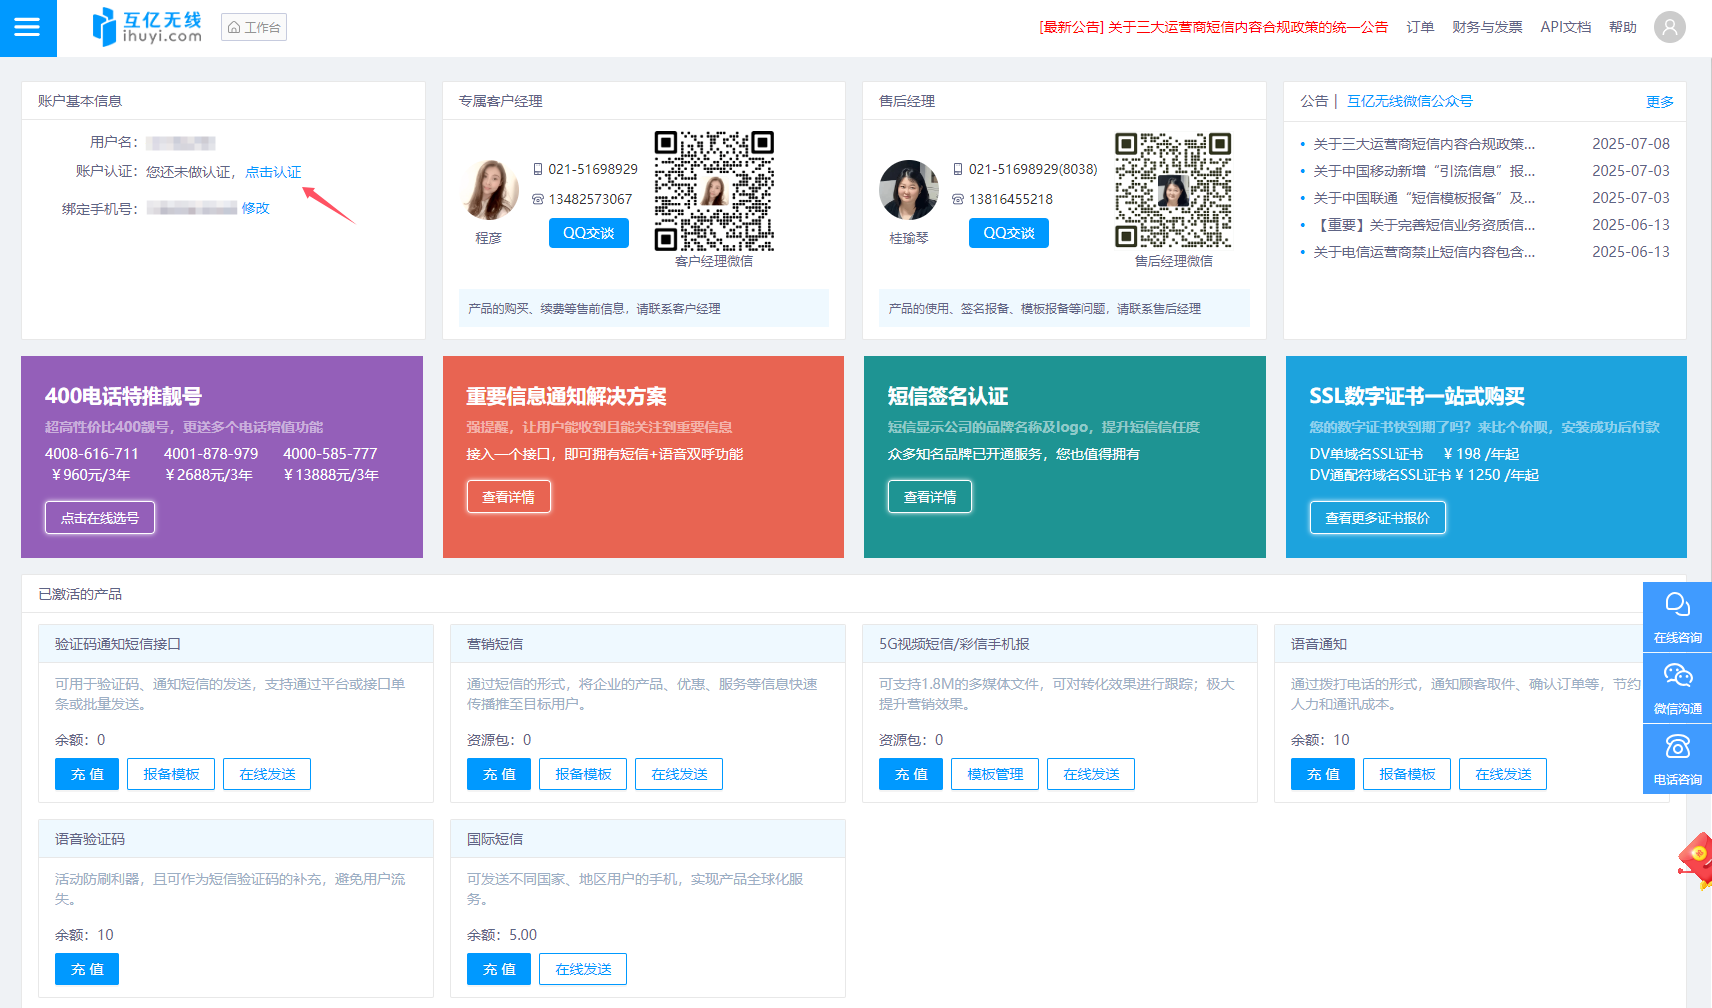Click 更多 in the announcements panel

click(x=1659, y=102)
